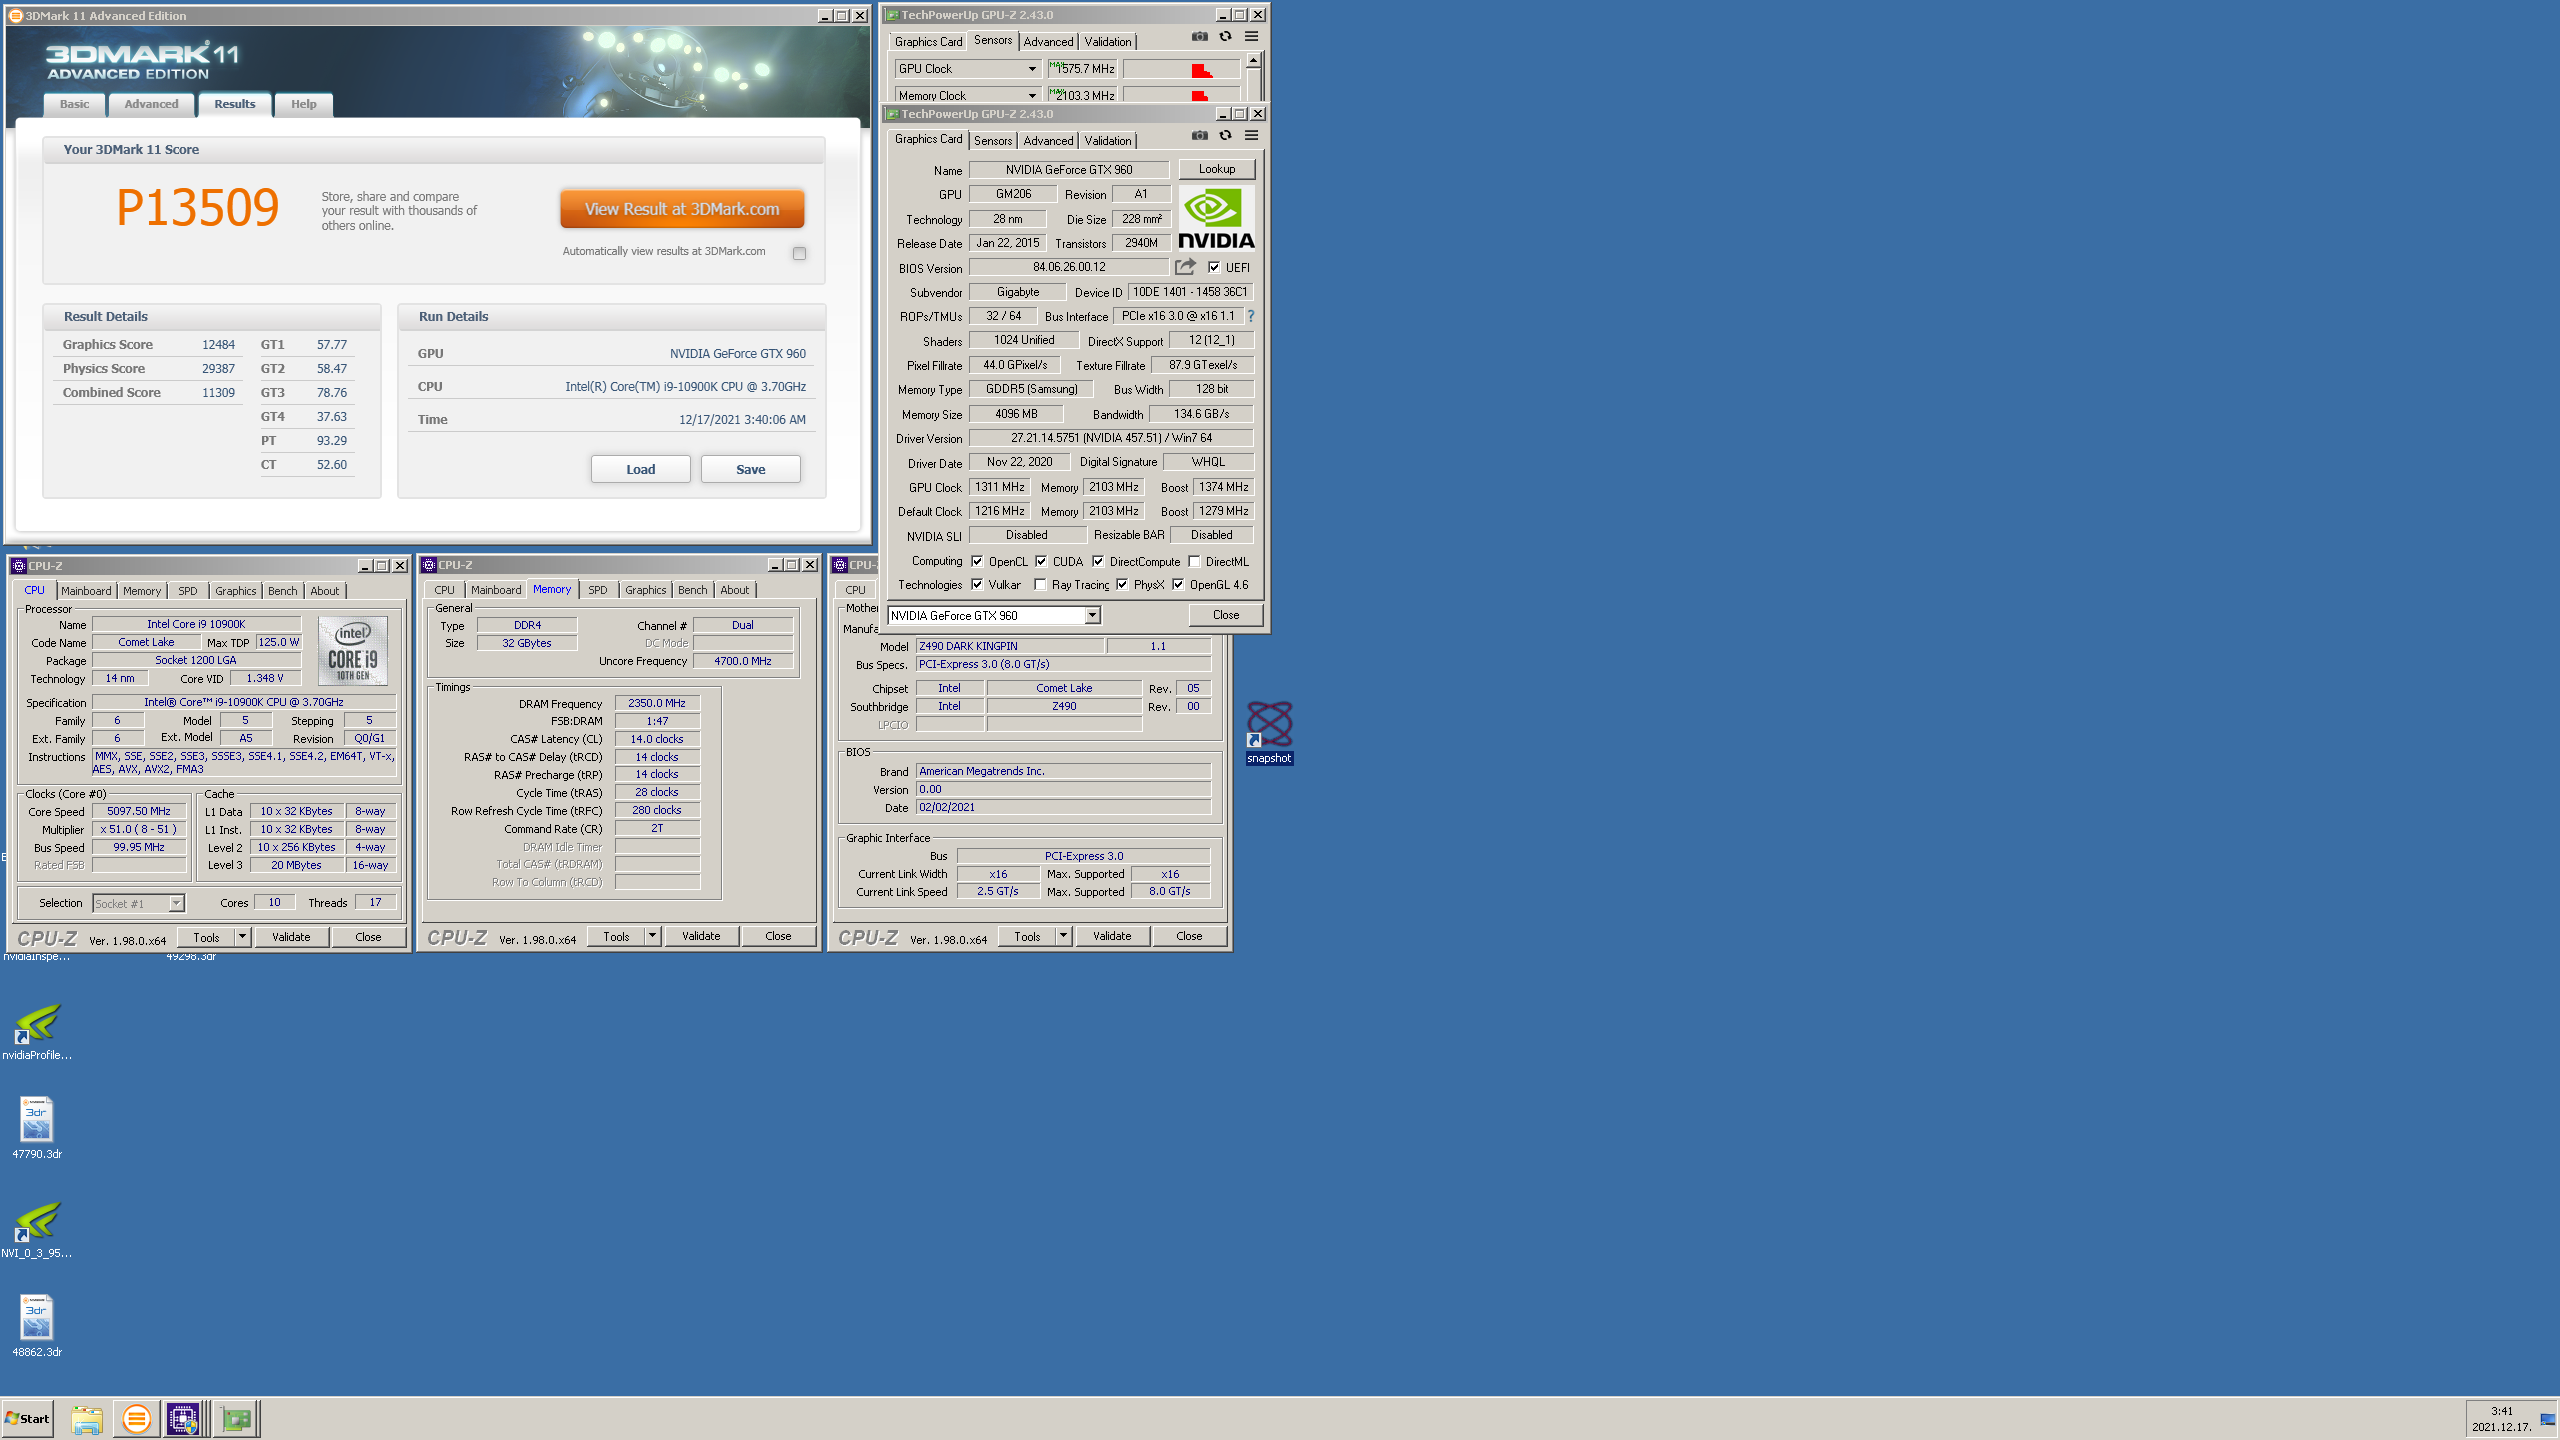
Task: Toggle the OpenCL checkbox
Action: (x=977, y=561)
